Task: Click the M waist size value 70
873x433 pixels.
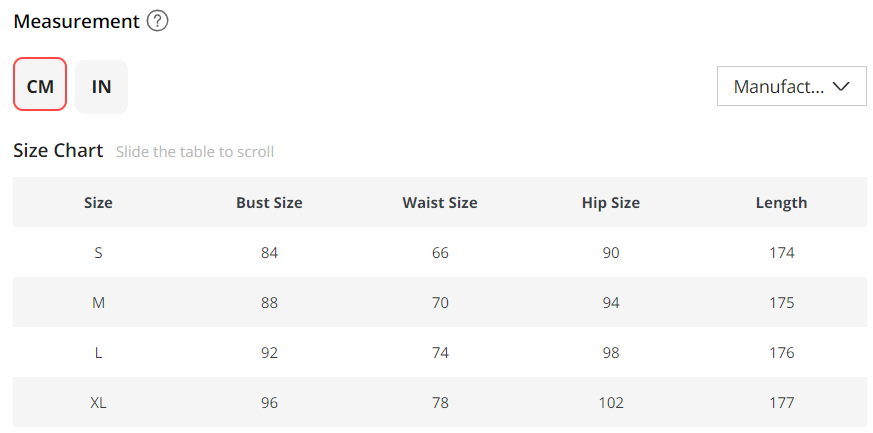Action: coord(440,303)
